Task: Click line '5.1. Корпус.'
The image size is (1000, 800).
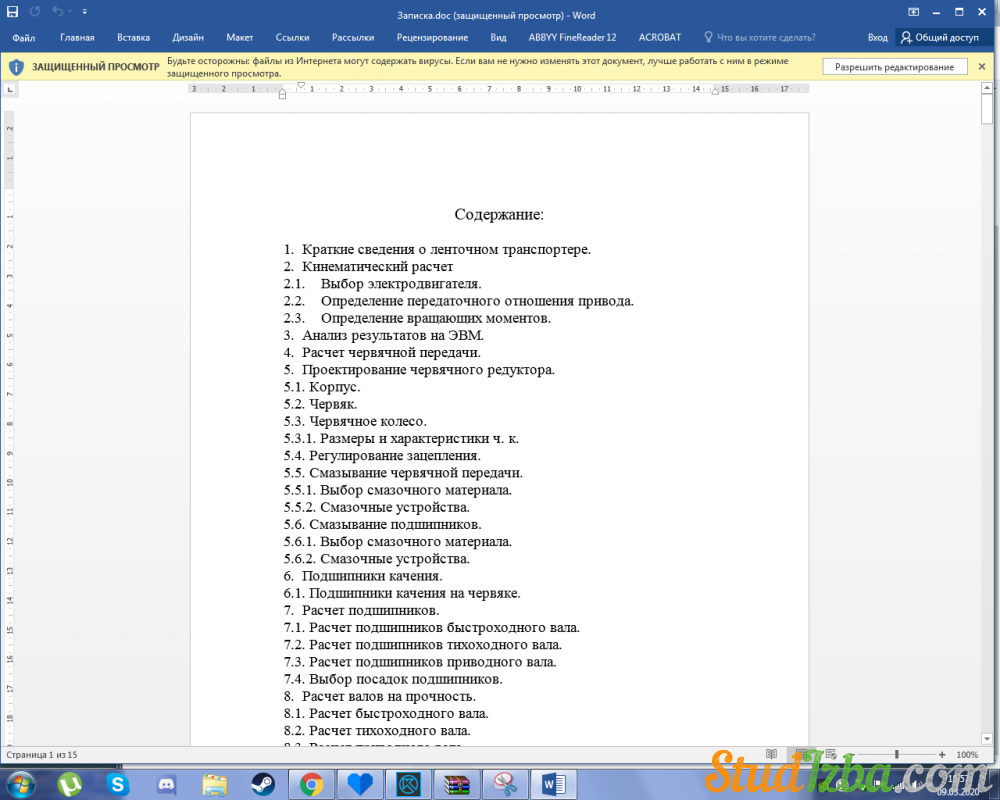Action: [x=322, y=387]
